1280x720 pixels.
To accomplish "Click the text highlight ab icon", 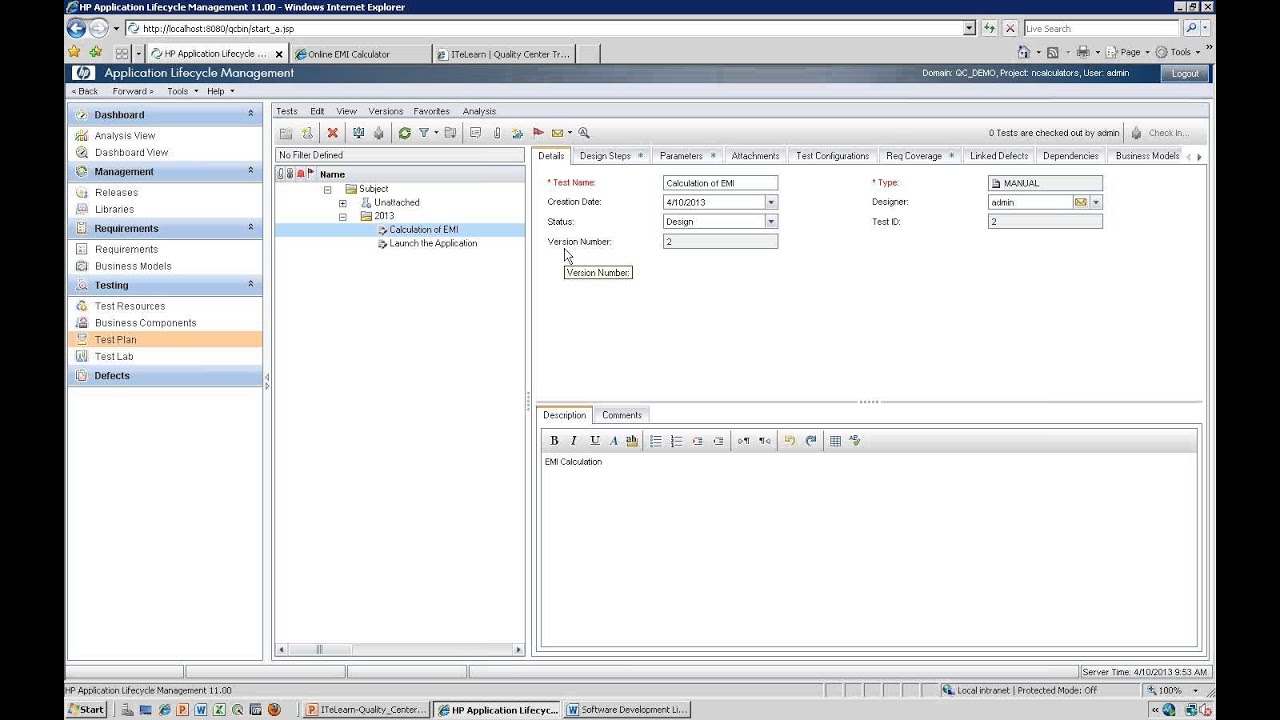I will click(632, 440).
